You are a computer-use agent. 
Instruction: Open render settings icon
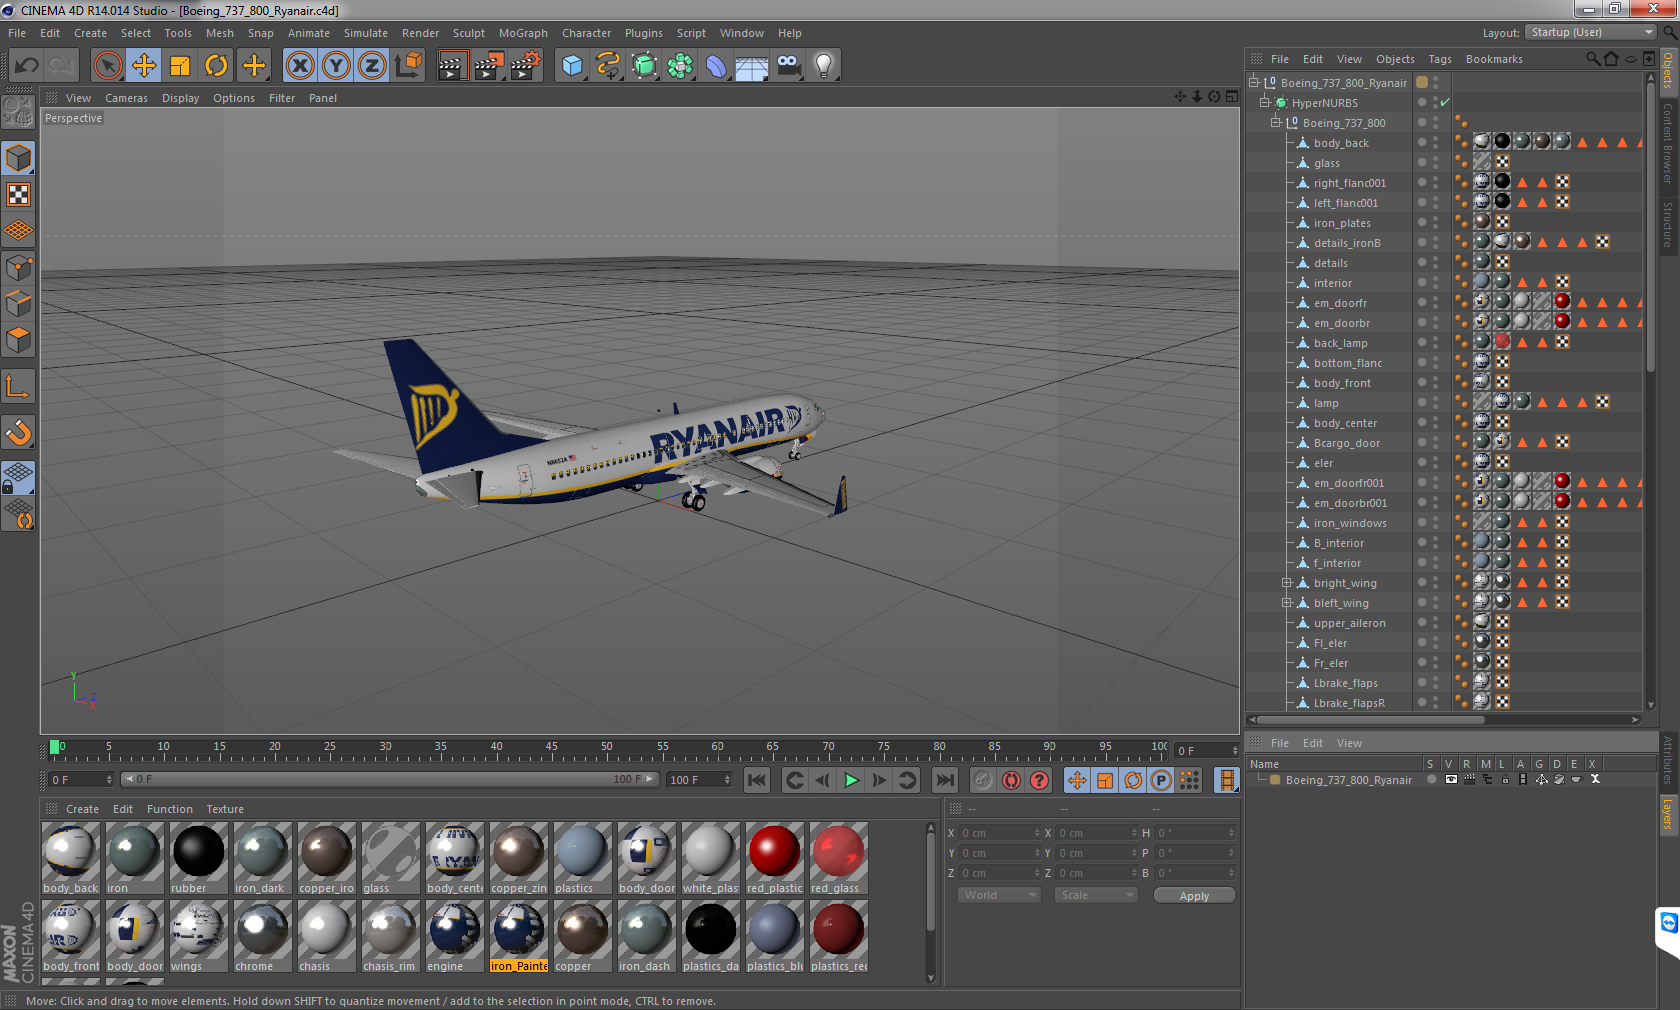coord(525,66)
